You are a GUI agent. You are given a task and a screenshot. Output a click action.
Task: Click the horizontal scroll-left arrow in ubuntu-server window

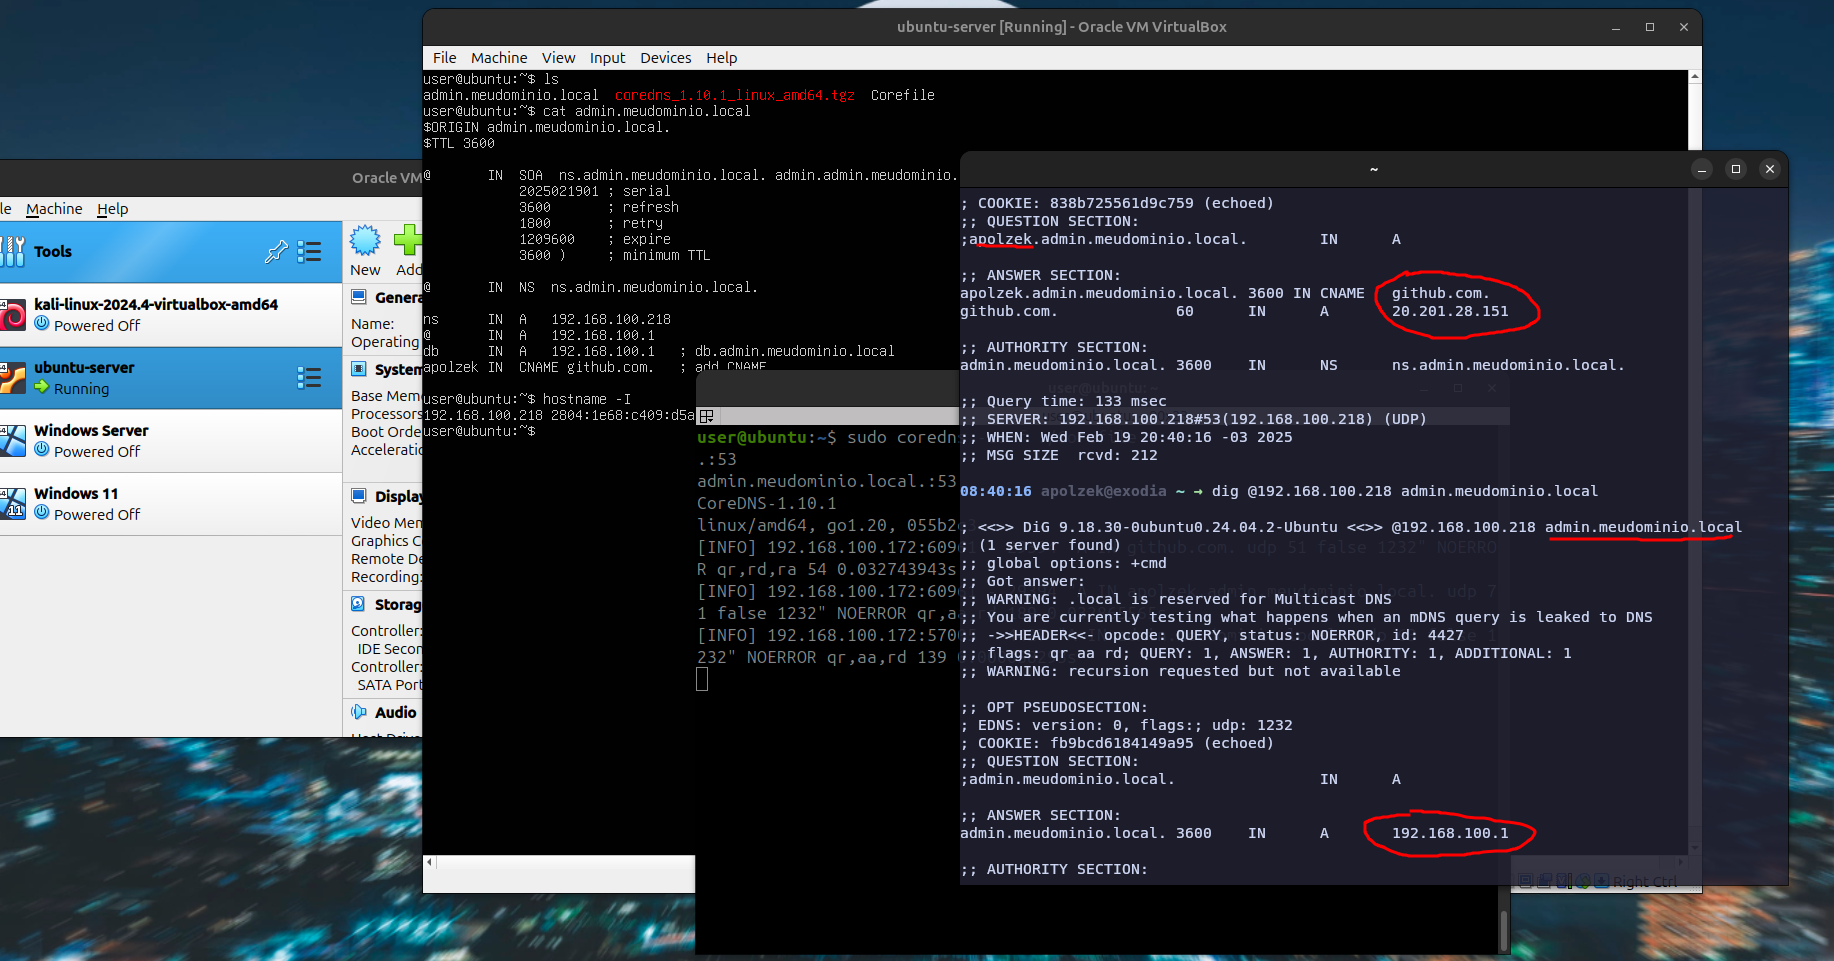coord(430,862)
